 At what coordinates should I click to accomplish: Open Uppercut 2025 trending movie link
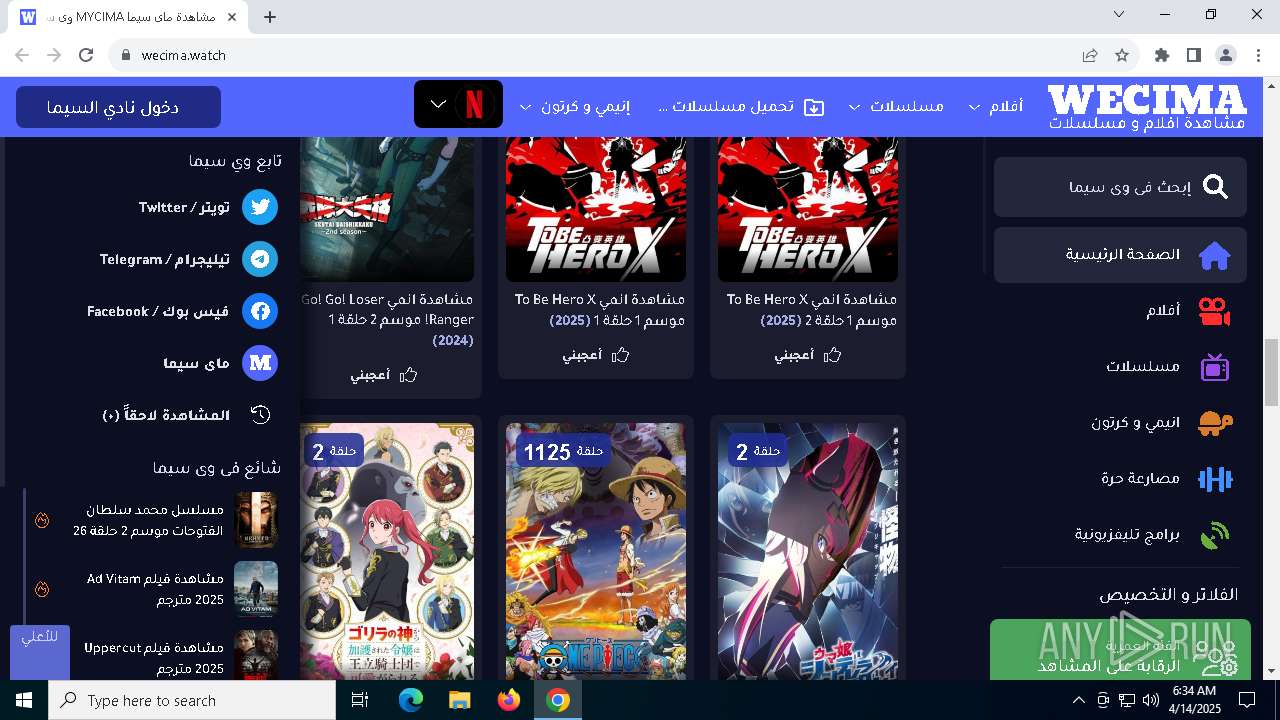154,658
